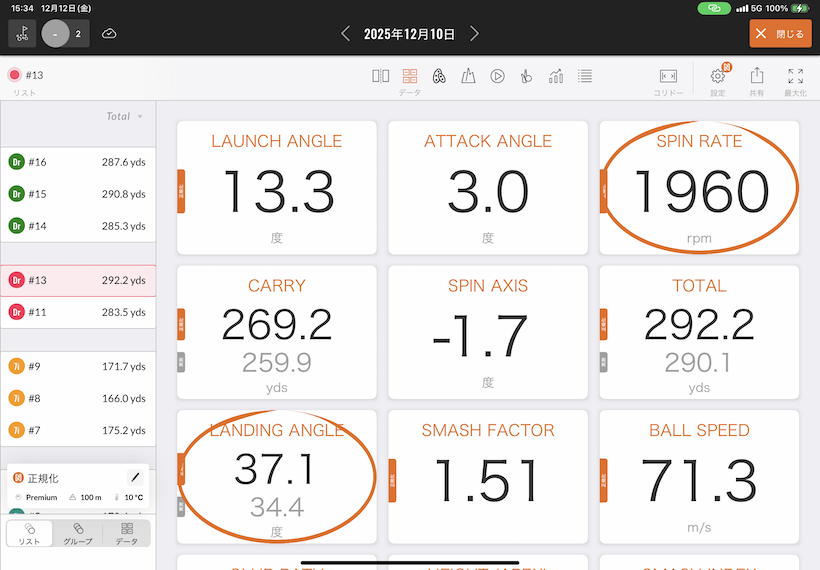Open the settings gear icon

[718, 76]
